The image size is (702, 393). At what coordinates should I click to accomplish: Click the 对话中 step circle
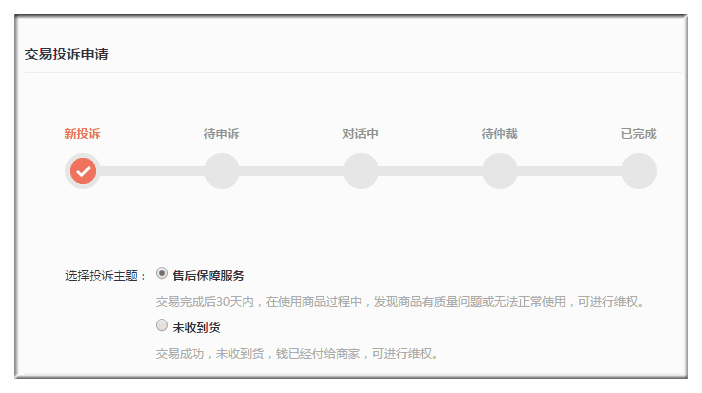coord(361,171)
